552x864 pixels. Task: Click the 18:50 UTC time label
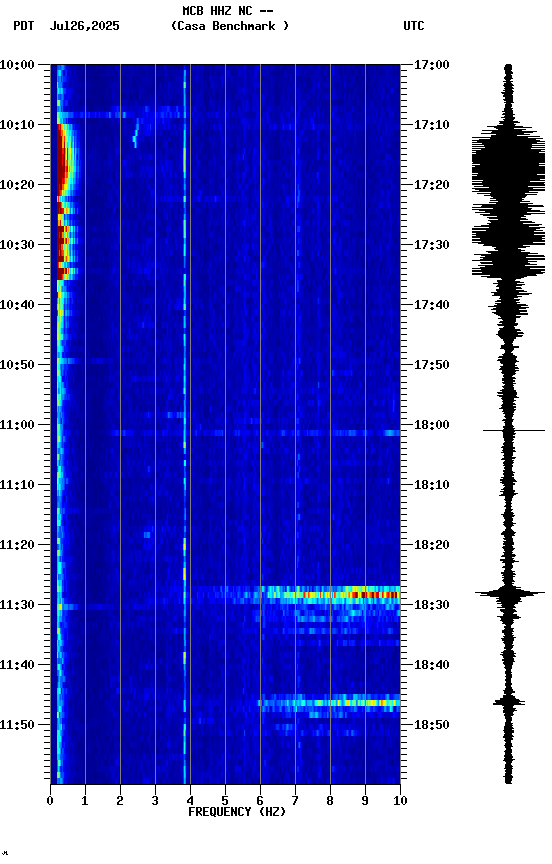[432, 725]
